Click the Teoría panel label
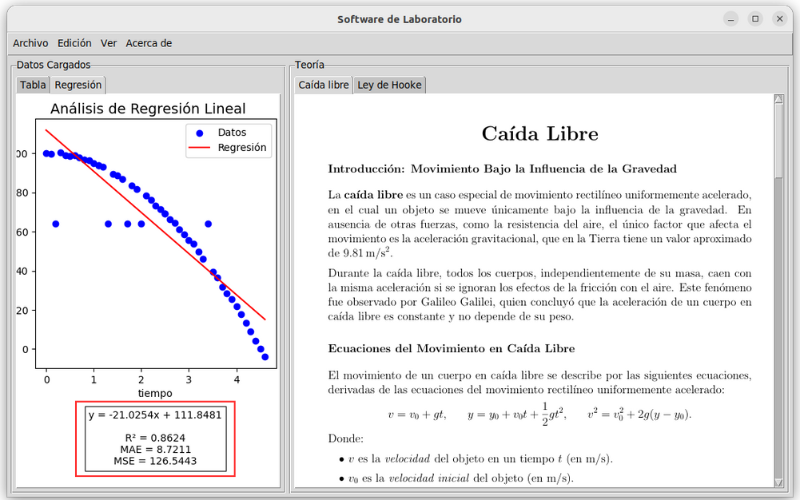This screenshot has width=800, height=500. 309,65
